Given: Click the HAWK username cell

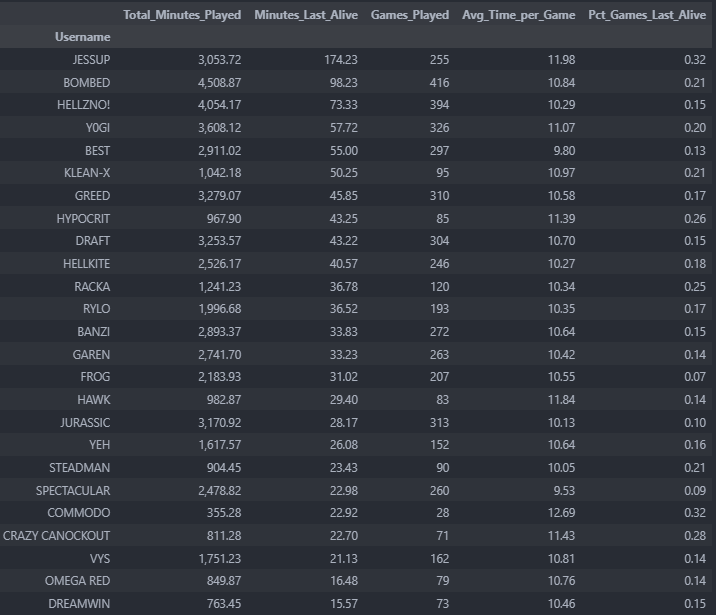Looking at the screenshot, I should coord(94,400).
